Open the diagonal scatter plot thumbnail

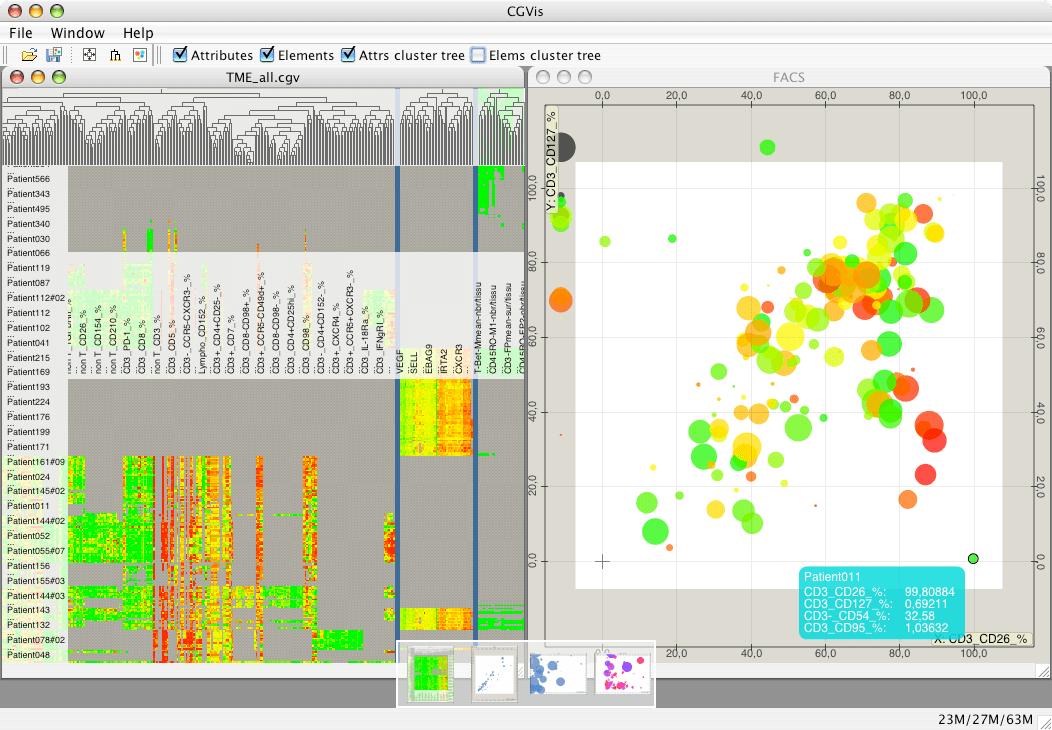coord(494,673)
